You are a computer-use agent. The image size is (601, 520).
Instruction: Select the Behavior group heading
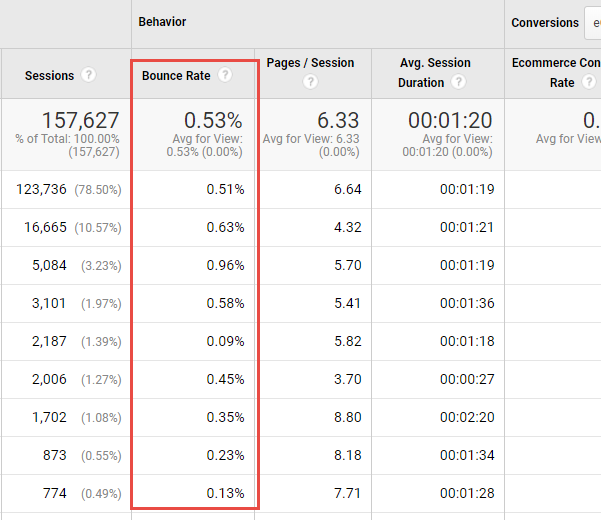[x=162, y=22]
